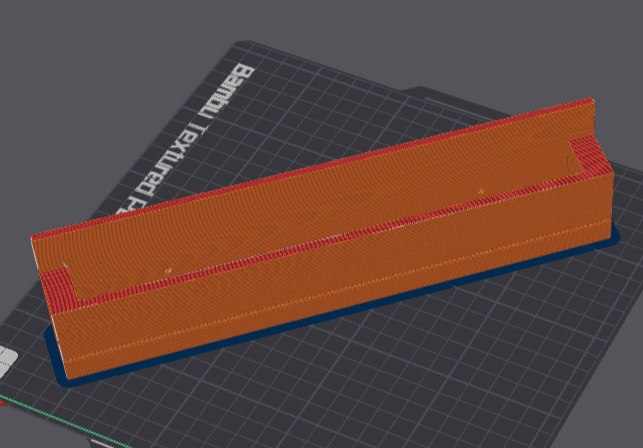Viewport: 643px width, 448px height.
Task: Click the blue brim at the model's right corner
Action: [615, 235]
